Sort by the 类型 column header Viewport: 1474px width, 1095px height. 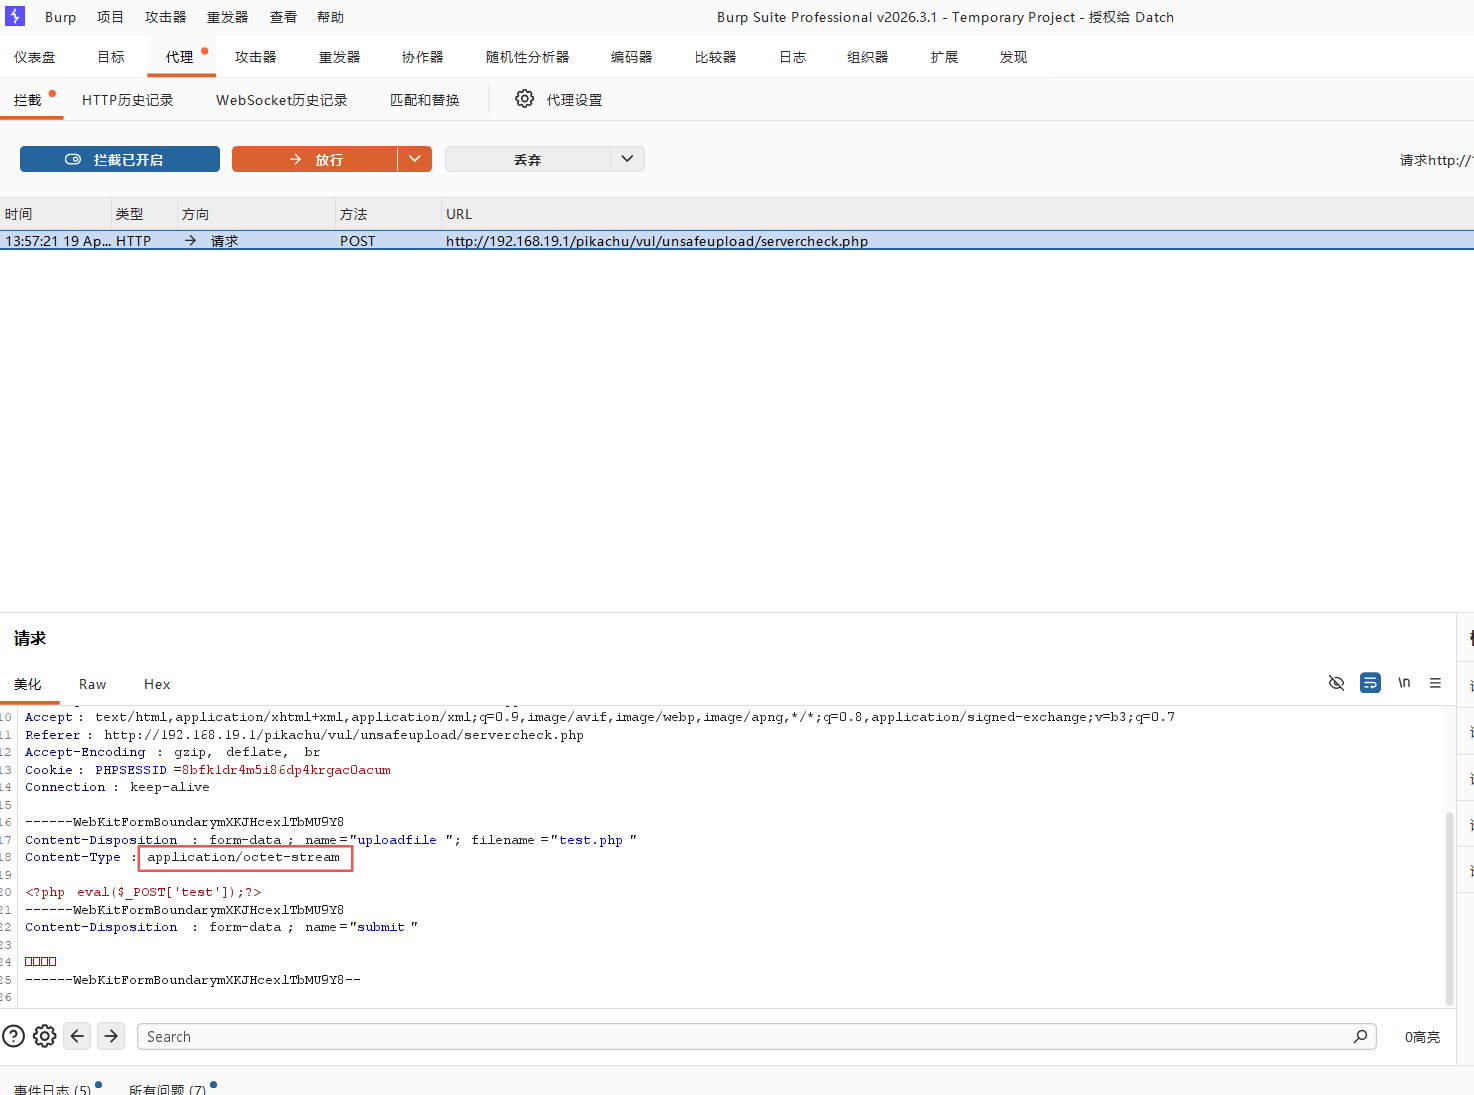click(x=145, y=214)
